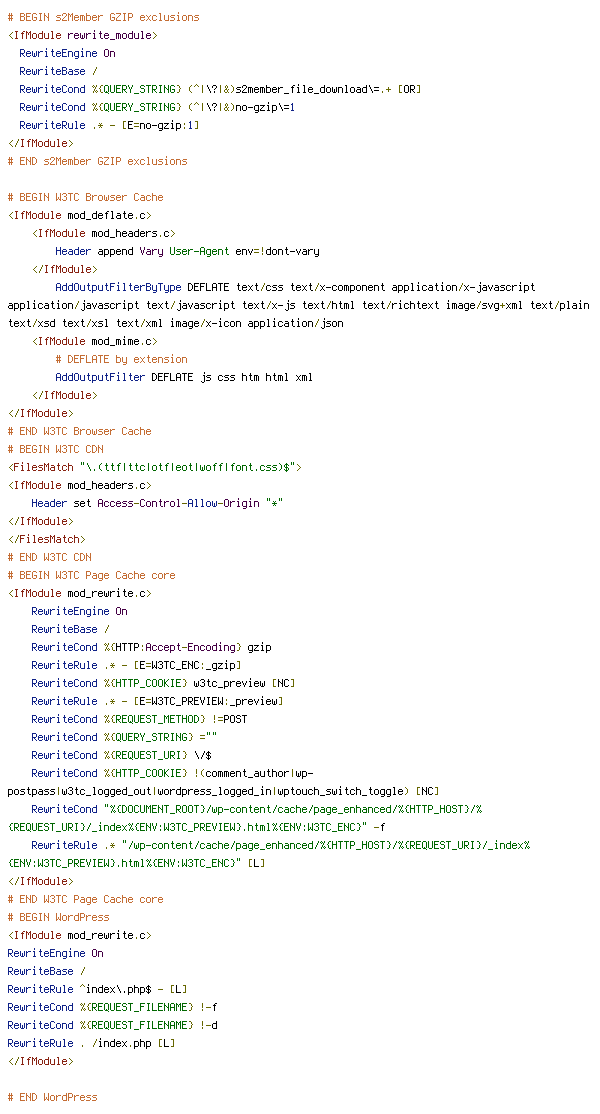The image size is (600, 1114).
Task: Click the '# BEGIN WordPress' comment
Action: click(x=58, y=917)
